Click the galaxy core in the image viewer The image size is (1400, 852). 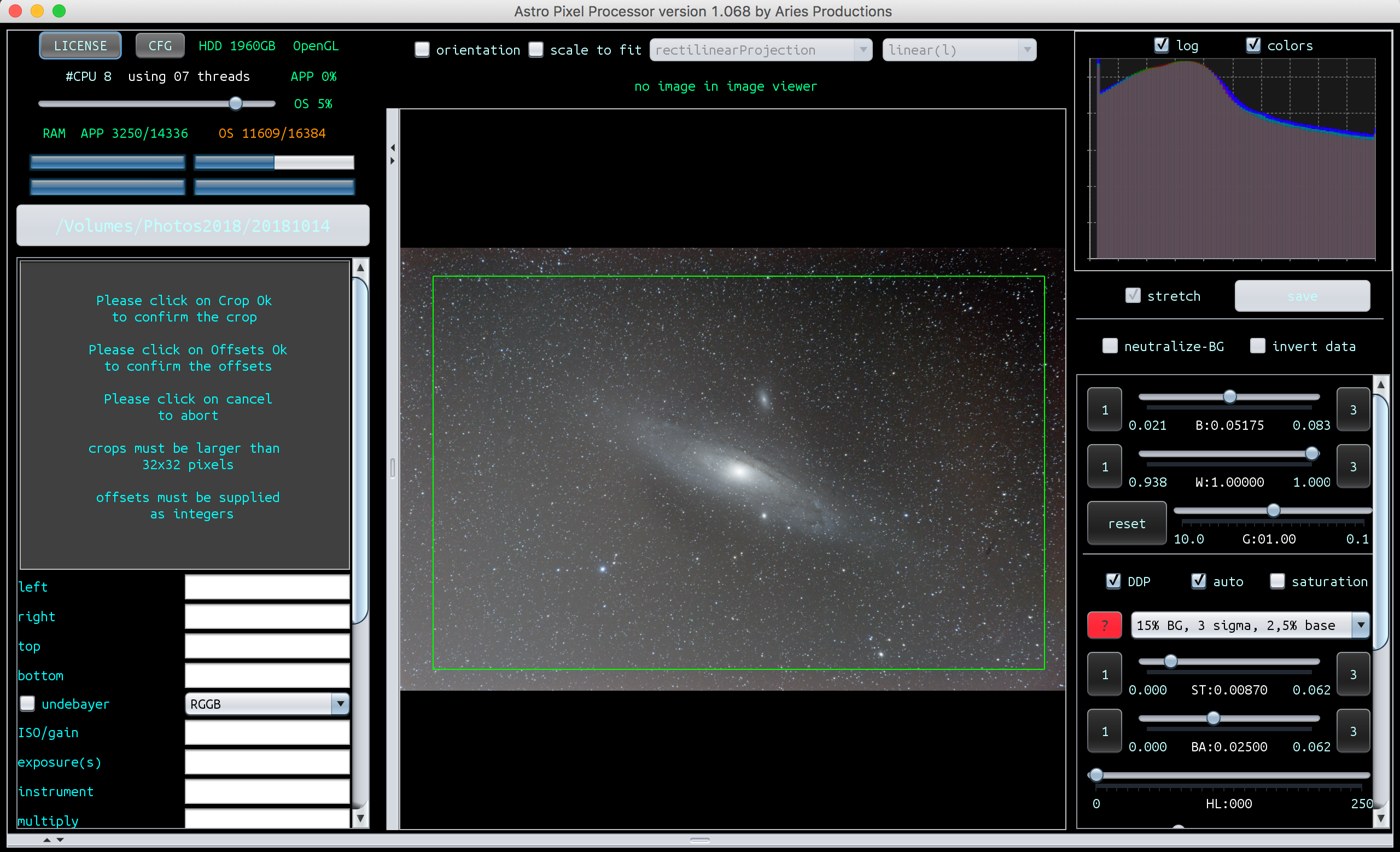(738, 469)
